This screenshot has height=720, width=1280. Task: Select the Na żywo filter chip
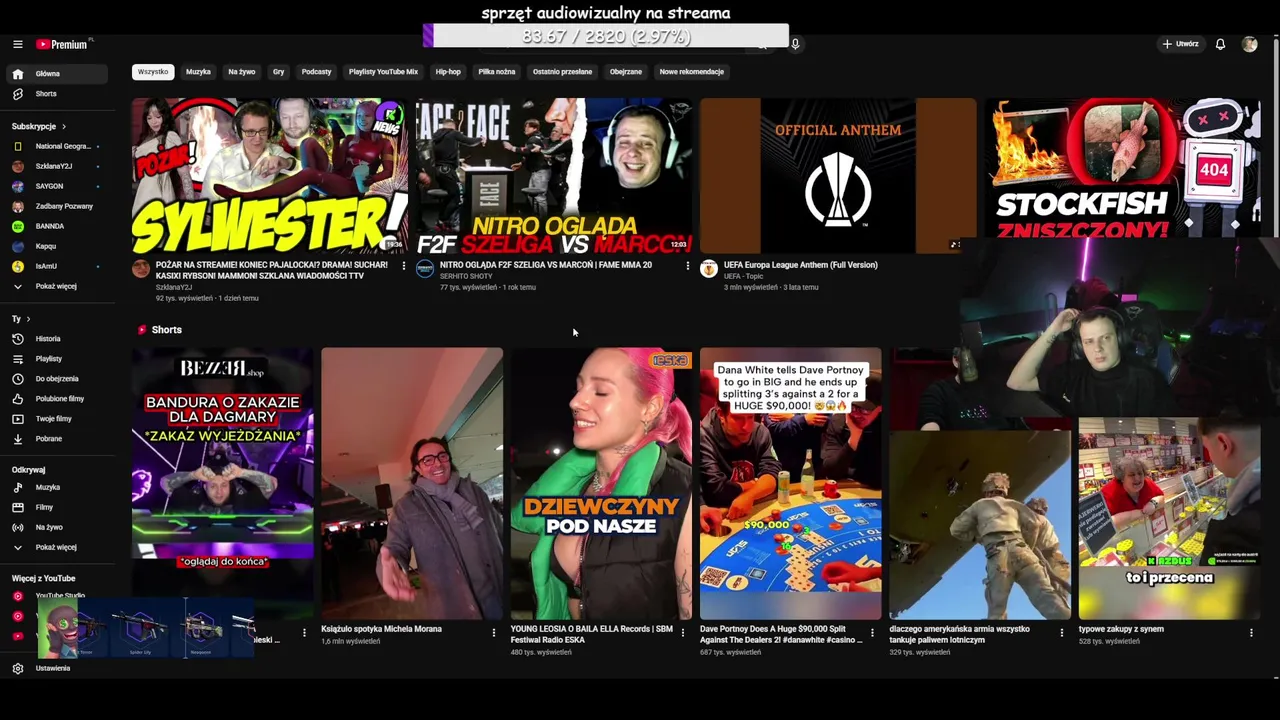click(x=241, y=72)
